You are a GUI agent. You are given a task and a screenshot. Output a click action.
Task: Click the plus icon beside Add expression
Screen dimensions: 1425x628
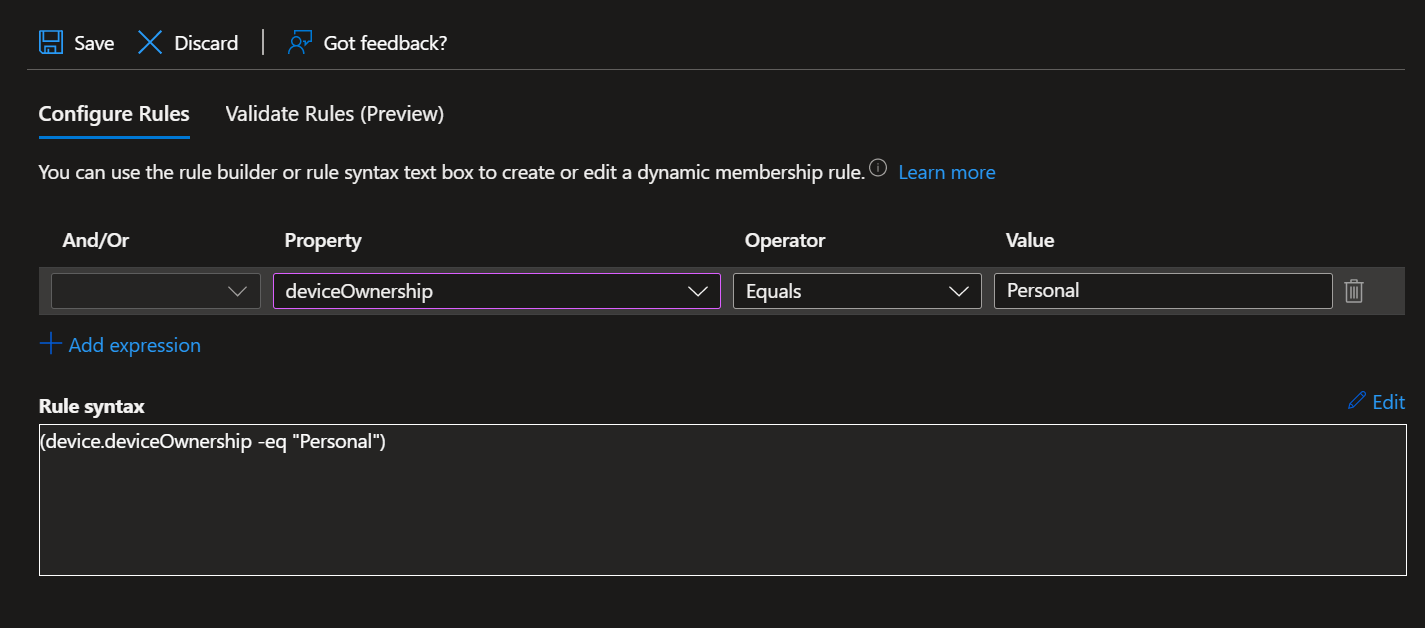click(x=50, y=344)
